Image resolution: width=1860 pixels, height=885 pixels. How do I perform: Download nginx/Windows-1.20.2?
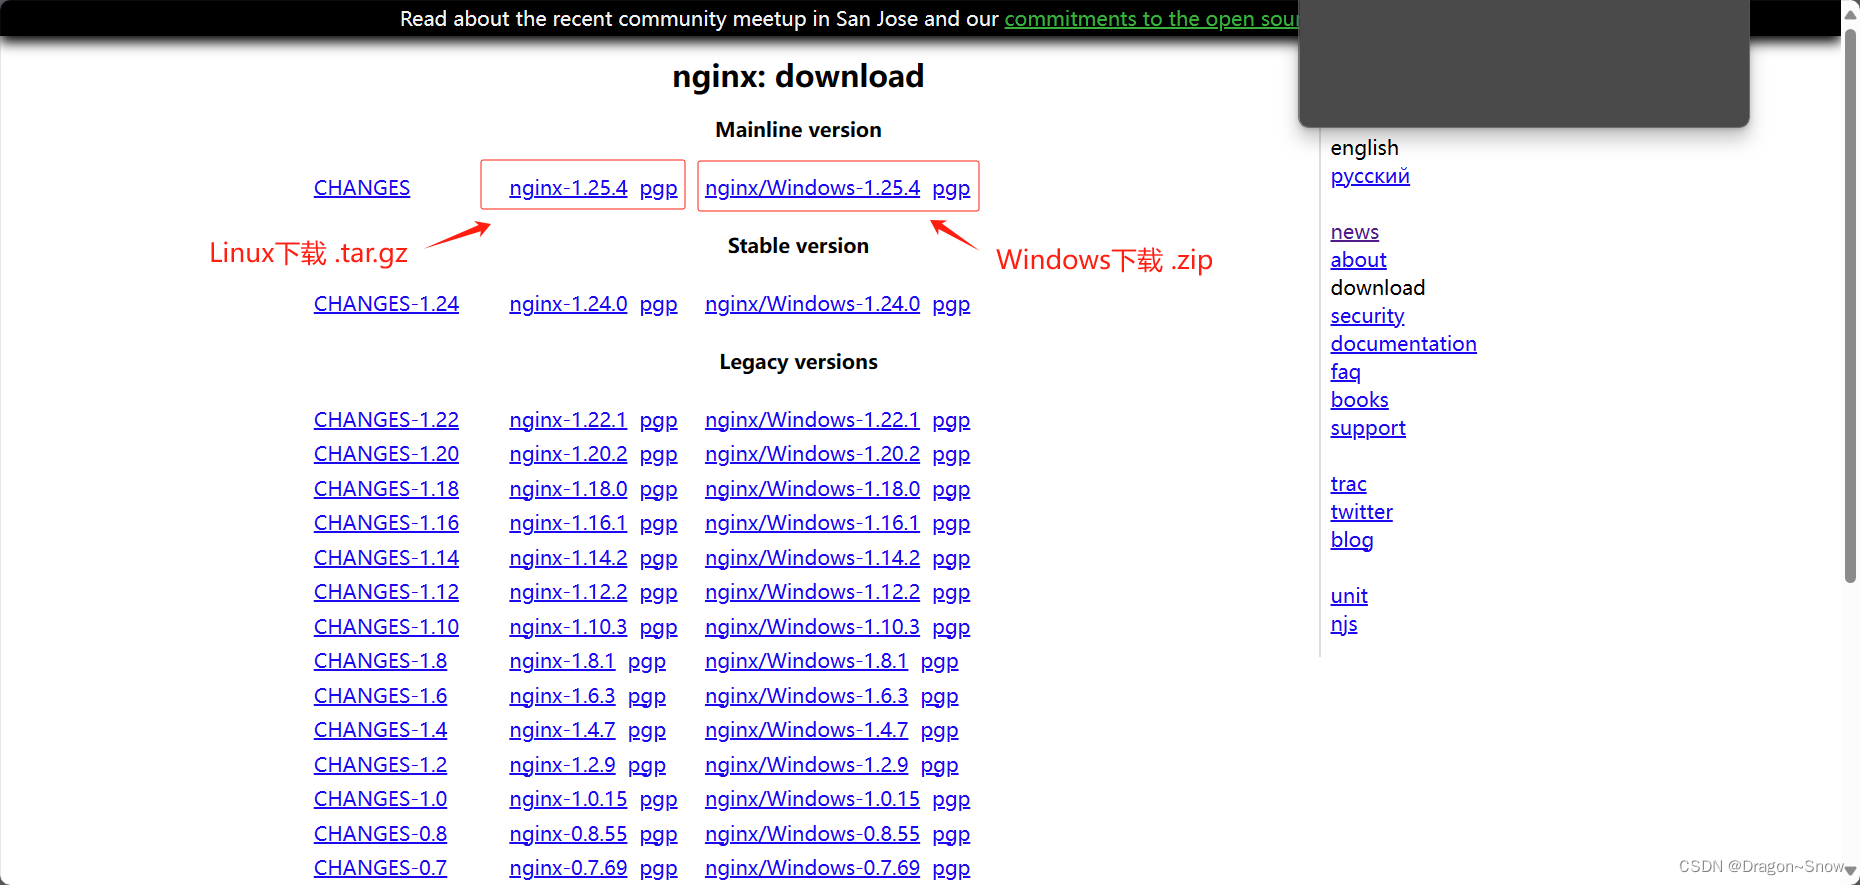click(812, 454)
